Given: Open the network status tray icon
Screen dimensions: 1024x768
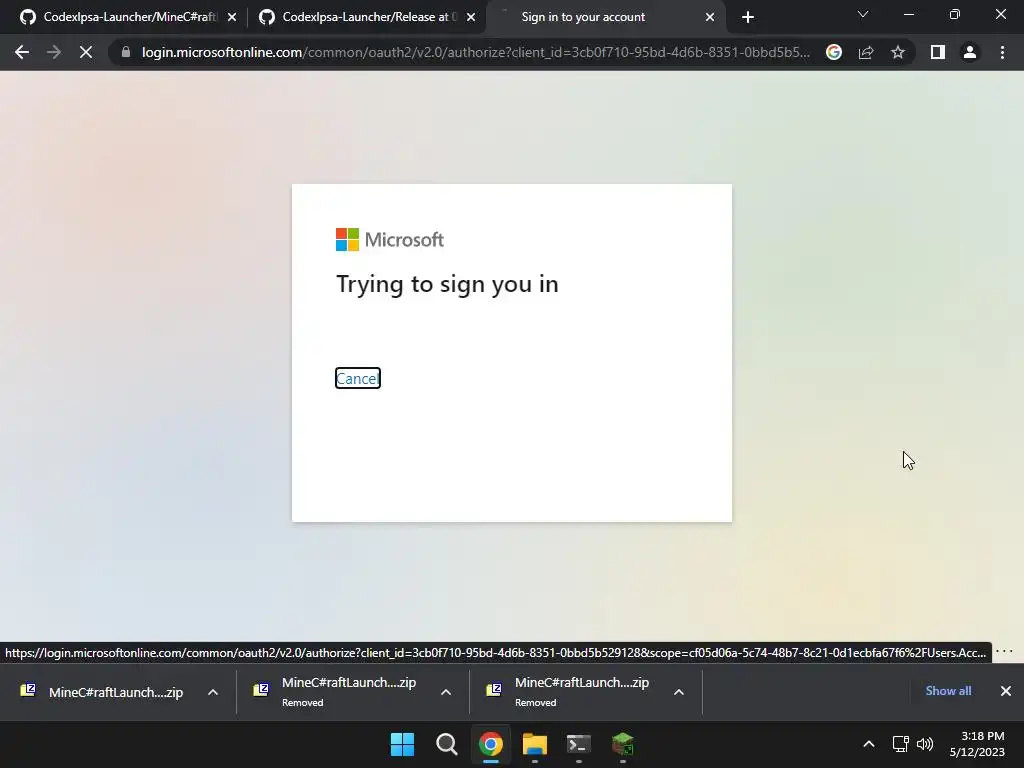Looking at the screenshot, I should (901, 744).
